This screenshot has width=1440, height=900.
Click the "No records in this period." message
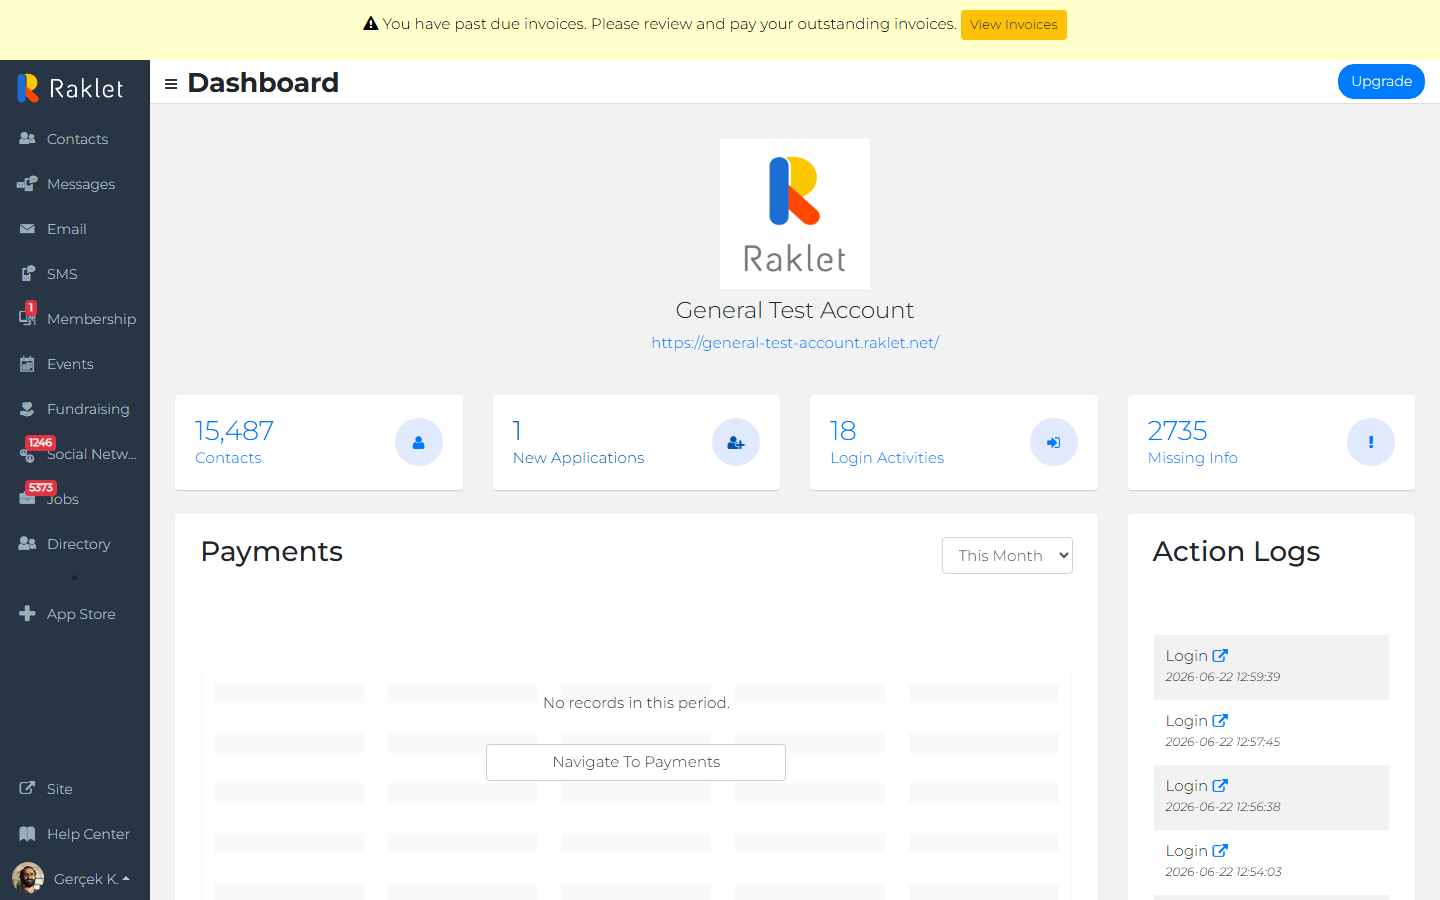(x=636, y=703)
